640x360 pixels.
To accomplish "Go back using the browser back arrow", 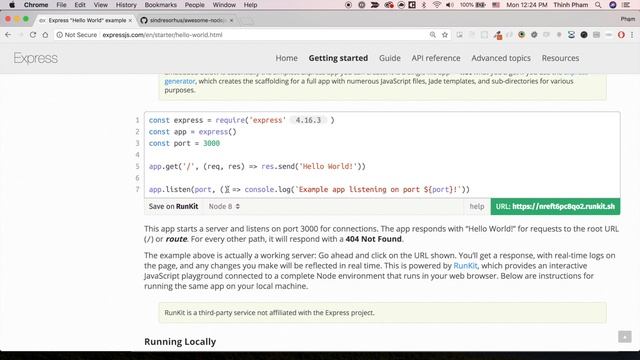I will pyautogui.click(x=8, y=35).
